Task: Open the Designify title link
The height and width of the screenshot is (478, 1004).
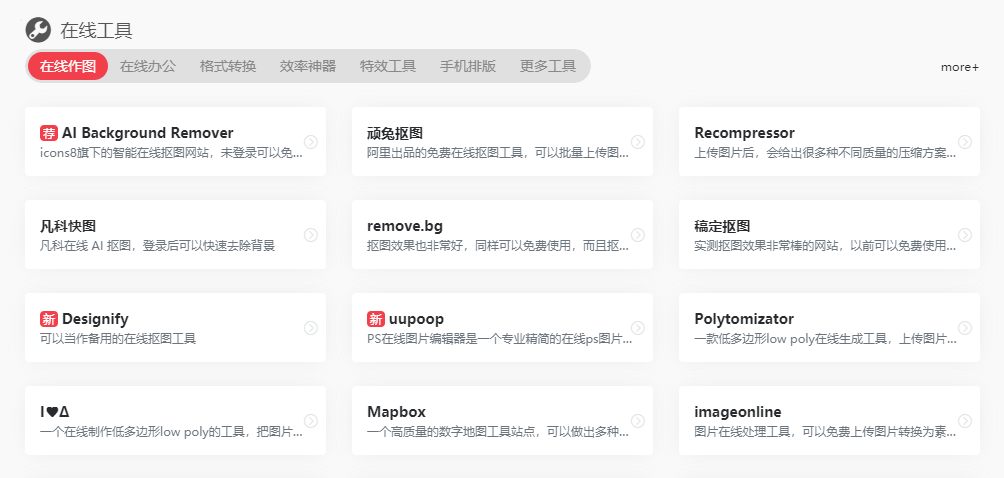Action: pos(95,319)
